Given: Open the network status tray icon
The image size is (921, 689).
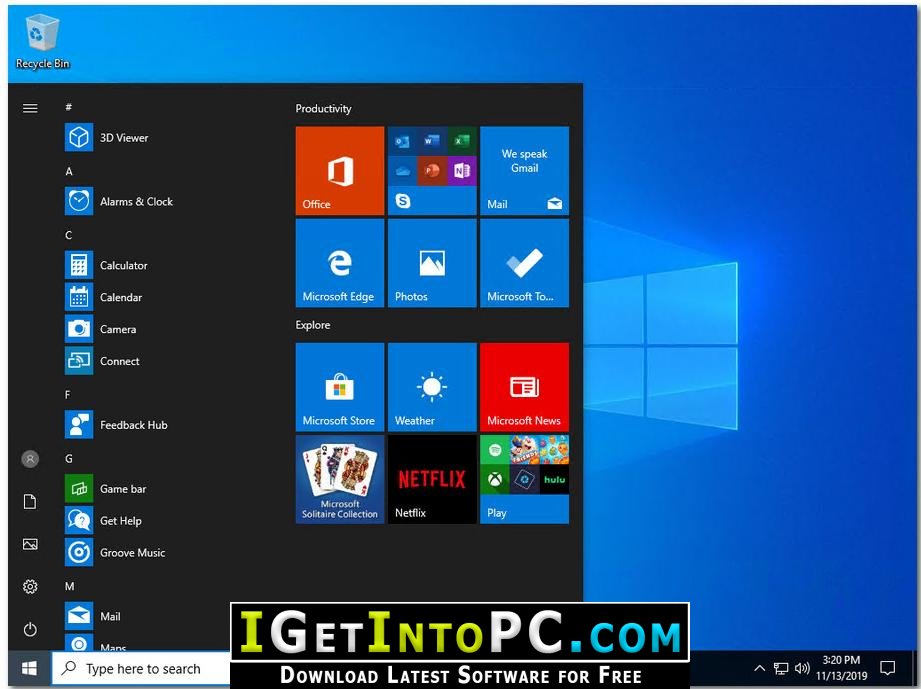Looking at the screenshot, I should click(781, 668).
